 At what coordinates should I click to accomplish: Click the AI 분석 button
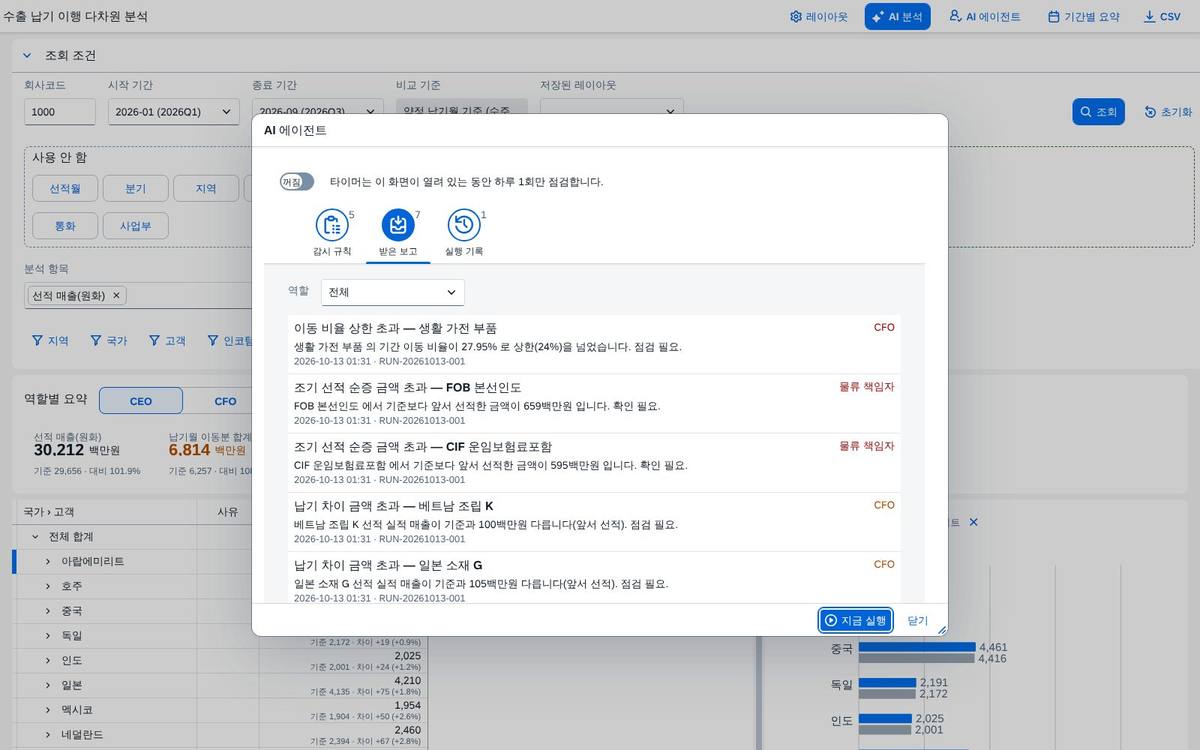tap(897, 17)
